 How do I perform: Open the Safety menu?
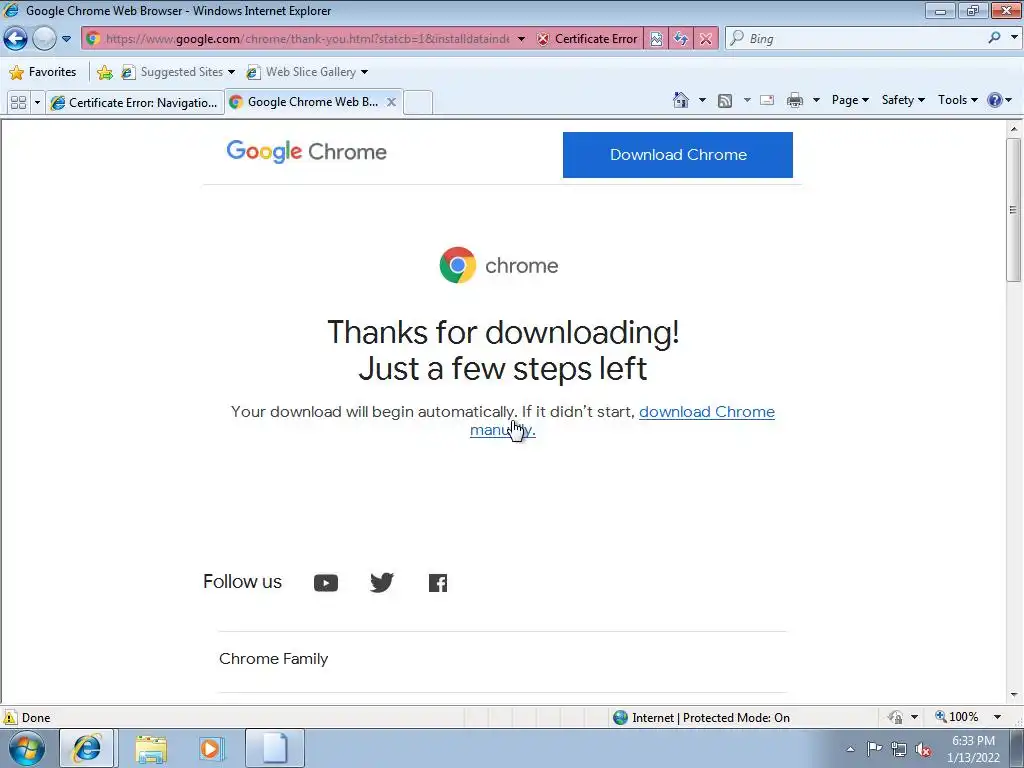(x=903, y=100)
